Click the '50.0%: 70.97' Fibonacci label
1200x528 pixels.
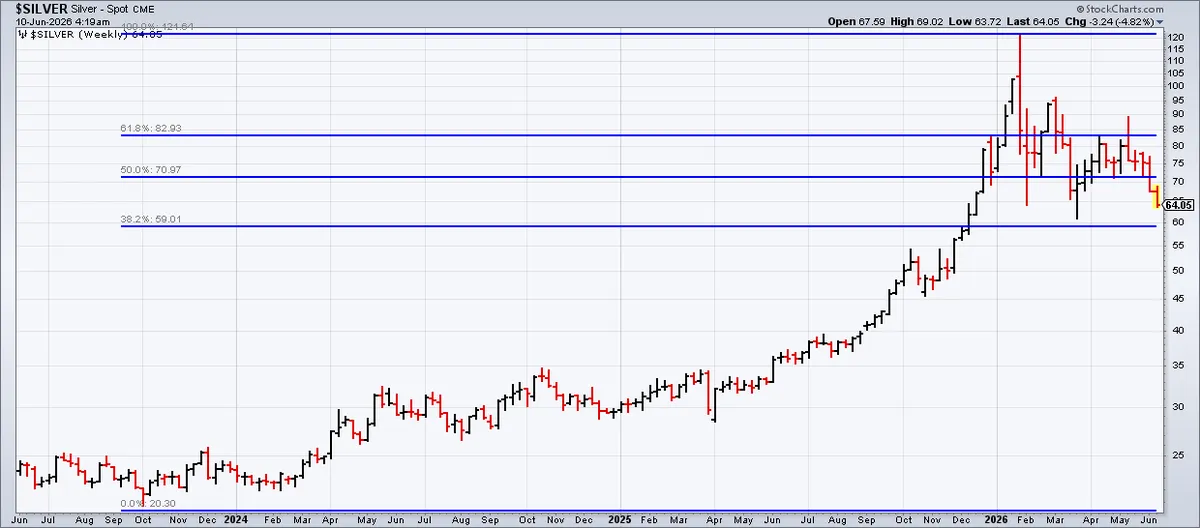152,171
